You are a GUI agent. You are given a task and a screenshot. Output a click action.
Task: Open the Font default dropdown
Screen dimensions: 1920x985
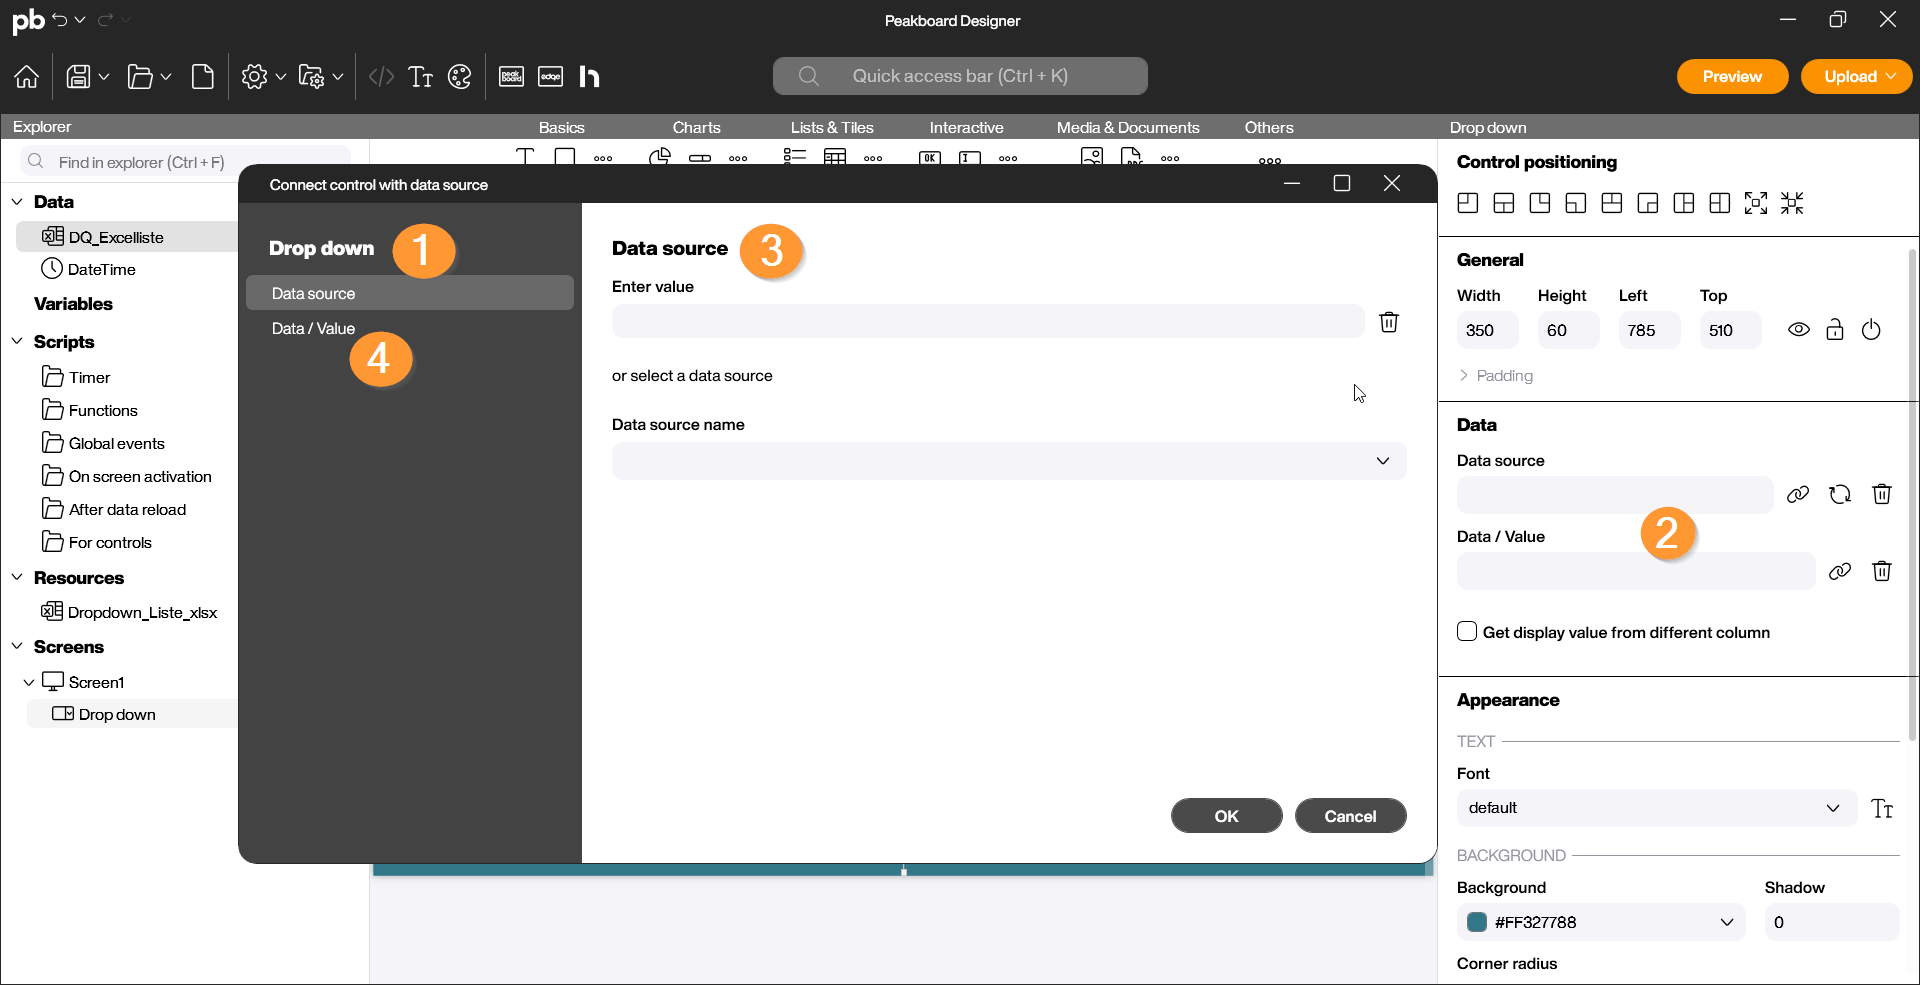[1655, 808]
